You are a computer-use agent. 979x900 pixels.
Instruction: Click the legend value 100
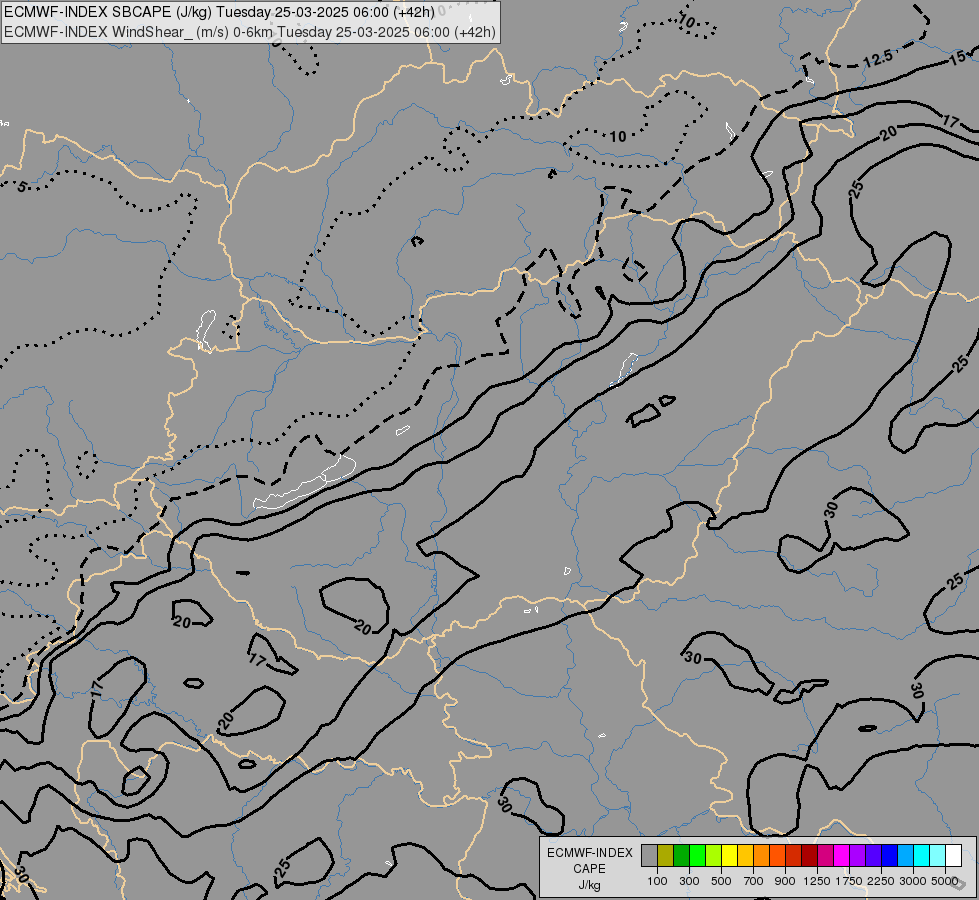657,881
